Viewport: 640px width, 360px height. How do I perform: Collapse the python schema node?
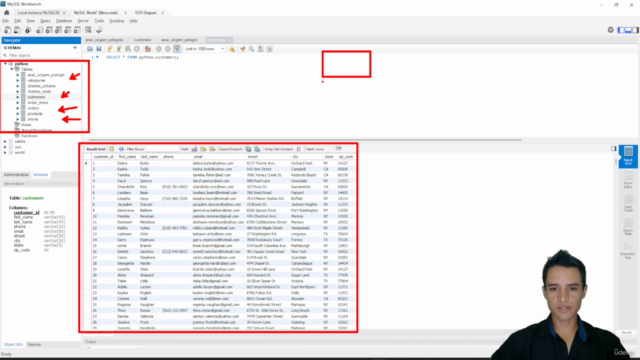[x=6, y=64]
